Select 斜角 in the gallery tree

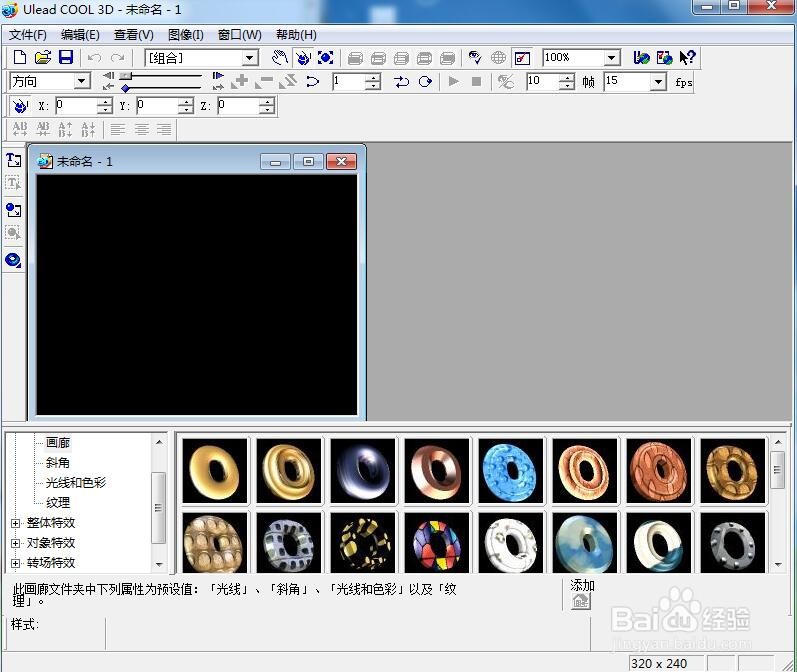pyautogui.click(x=57, y=463)
